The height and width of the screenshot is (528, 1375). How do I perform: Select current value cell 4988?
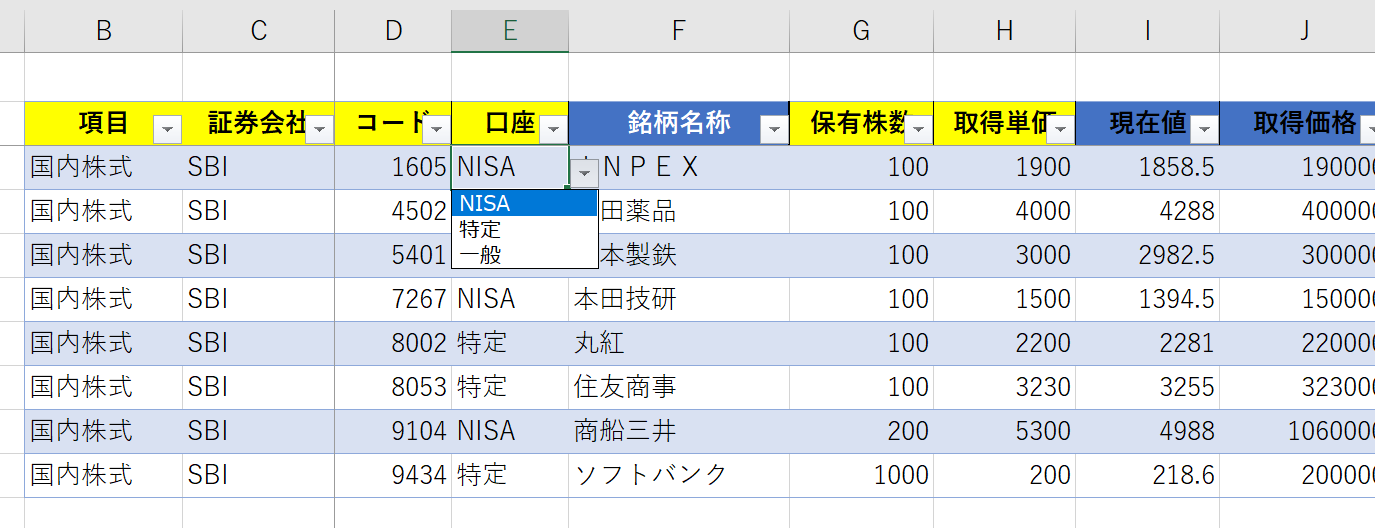coord(1148,431)
